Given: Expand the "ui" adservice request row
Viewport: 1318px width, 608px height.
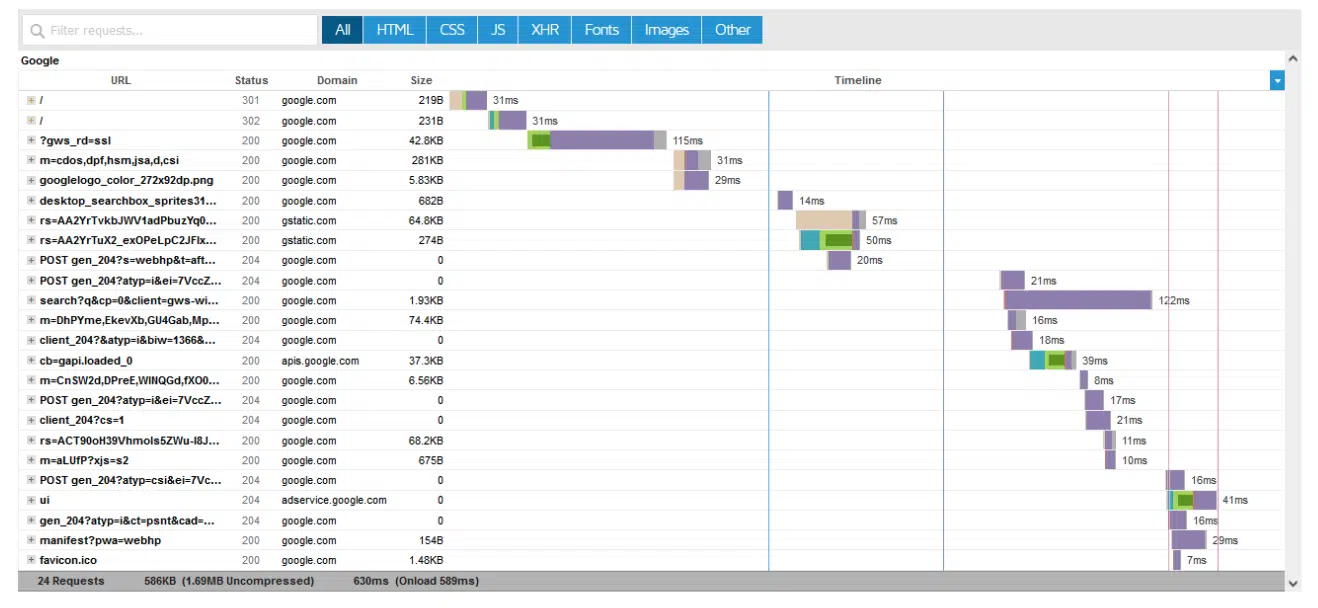Looking at the screenshot, I should (x=31, y=501).
